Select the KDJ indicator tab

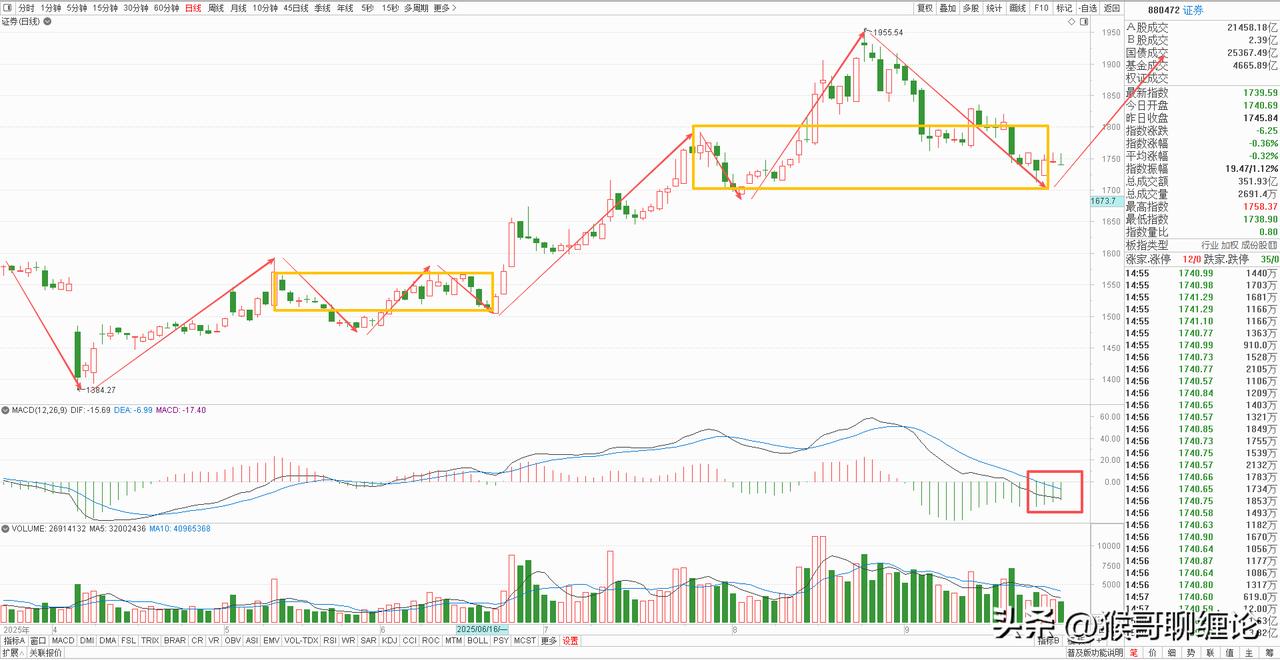[x=389, y=640]
